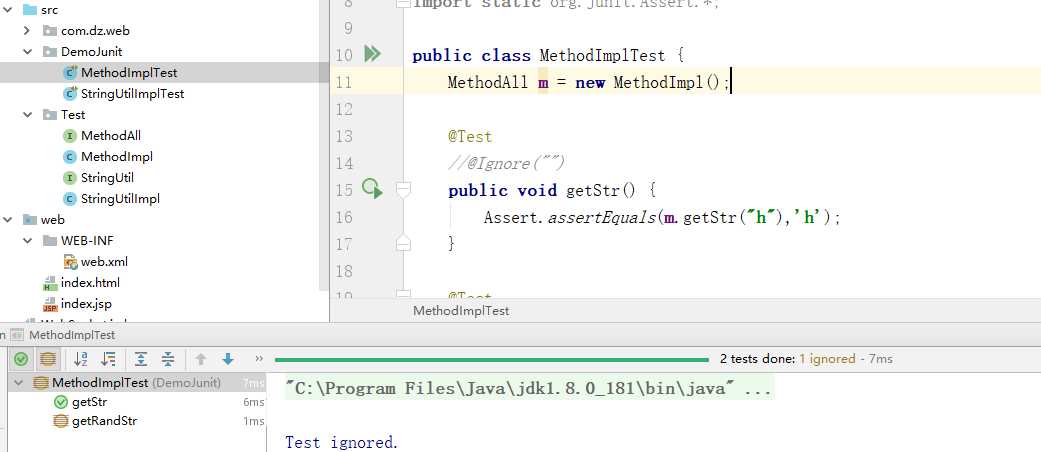Viewport: 1041px width, 452px height.
Task: Expand all test result nodes
Action: click(x=141, y=360)
